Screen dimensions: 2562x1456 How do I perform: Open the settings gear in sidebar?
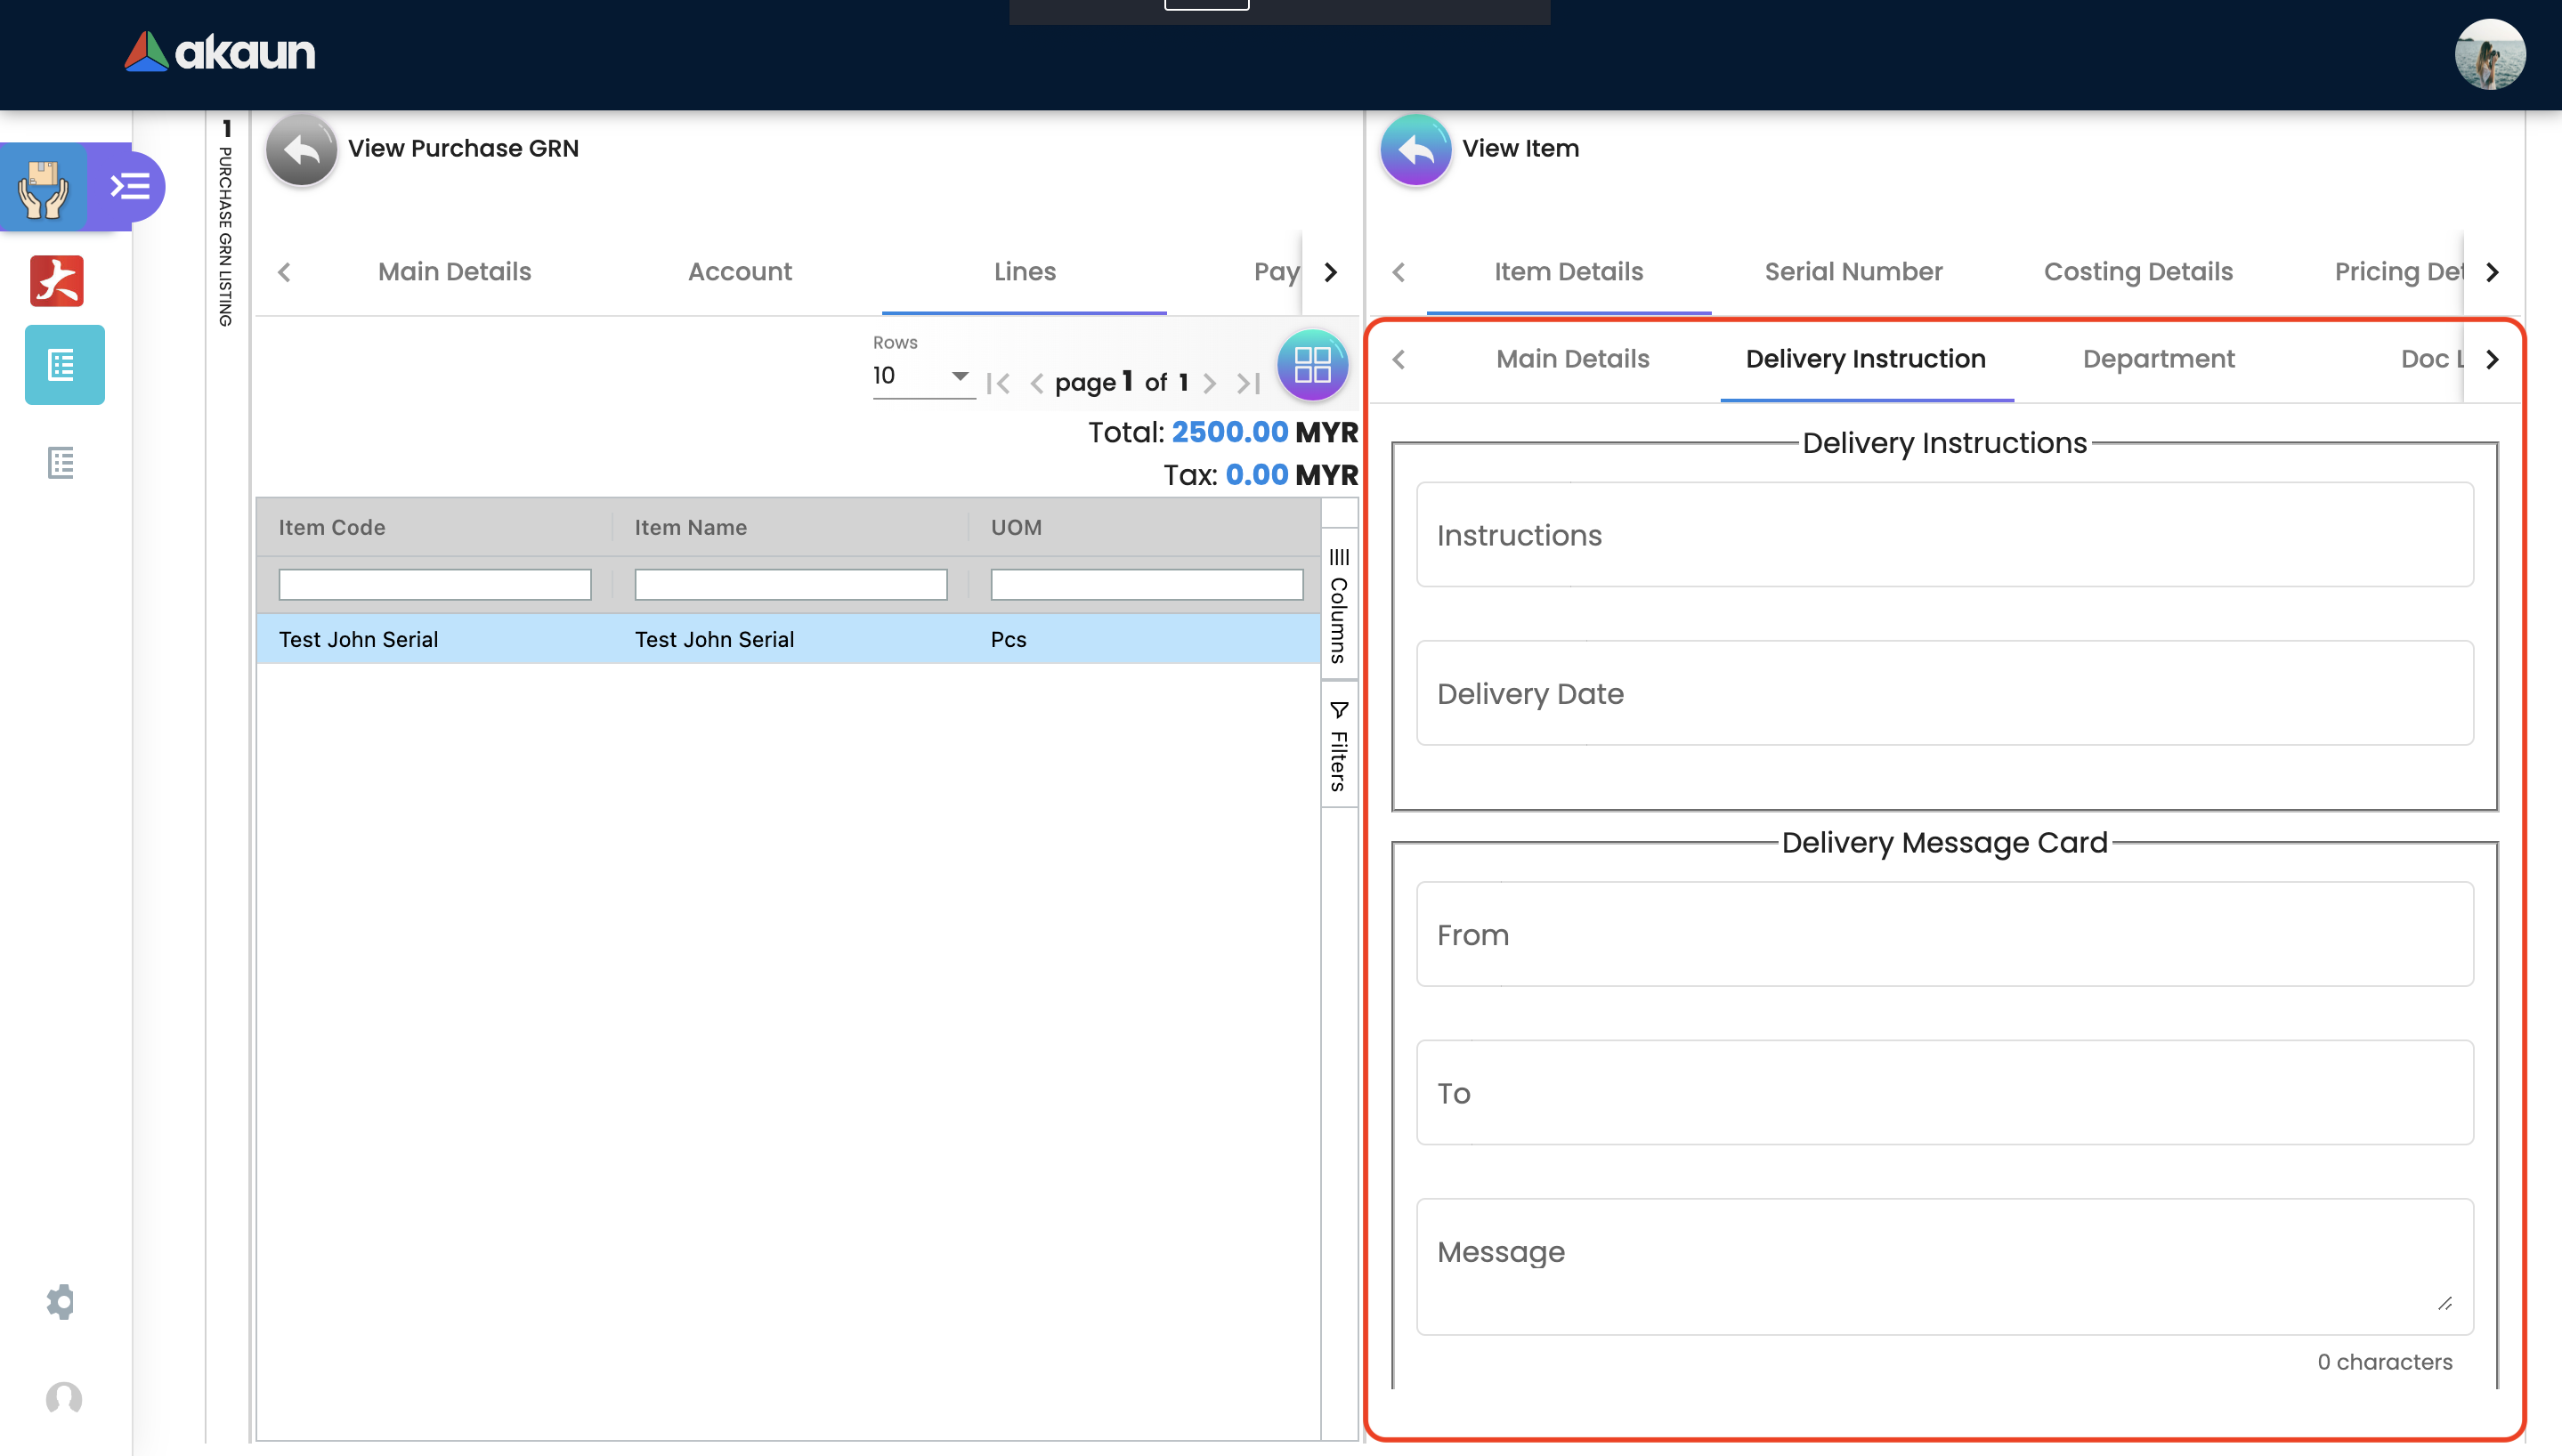click(61, 1301)
